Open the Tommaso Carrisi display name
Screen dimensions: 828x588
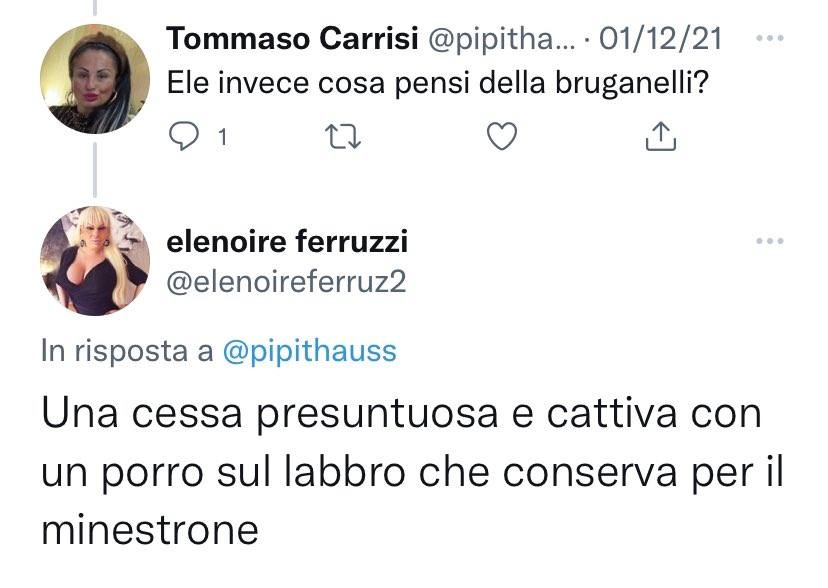pos(292,39)
